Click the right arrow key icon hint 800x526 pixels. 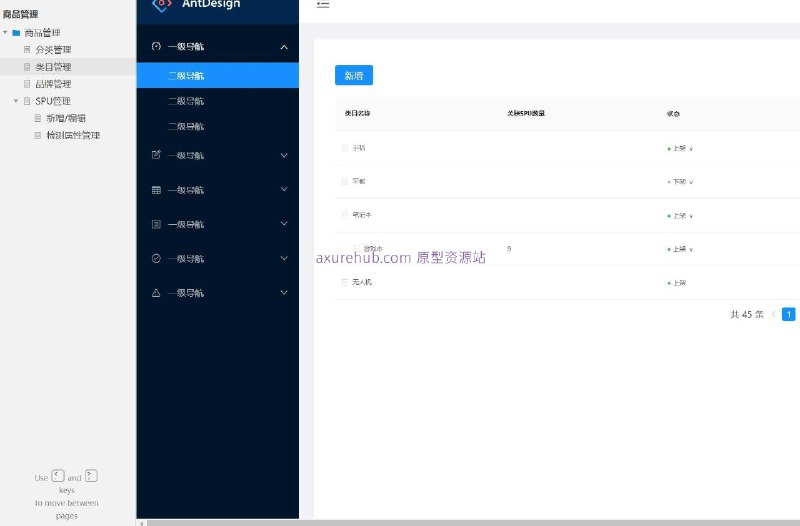click(91, 476)
